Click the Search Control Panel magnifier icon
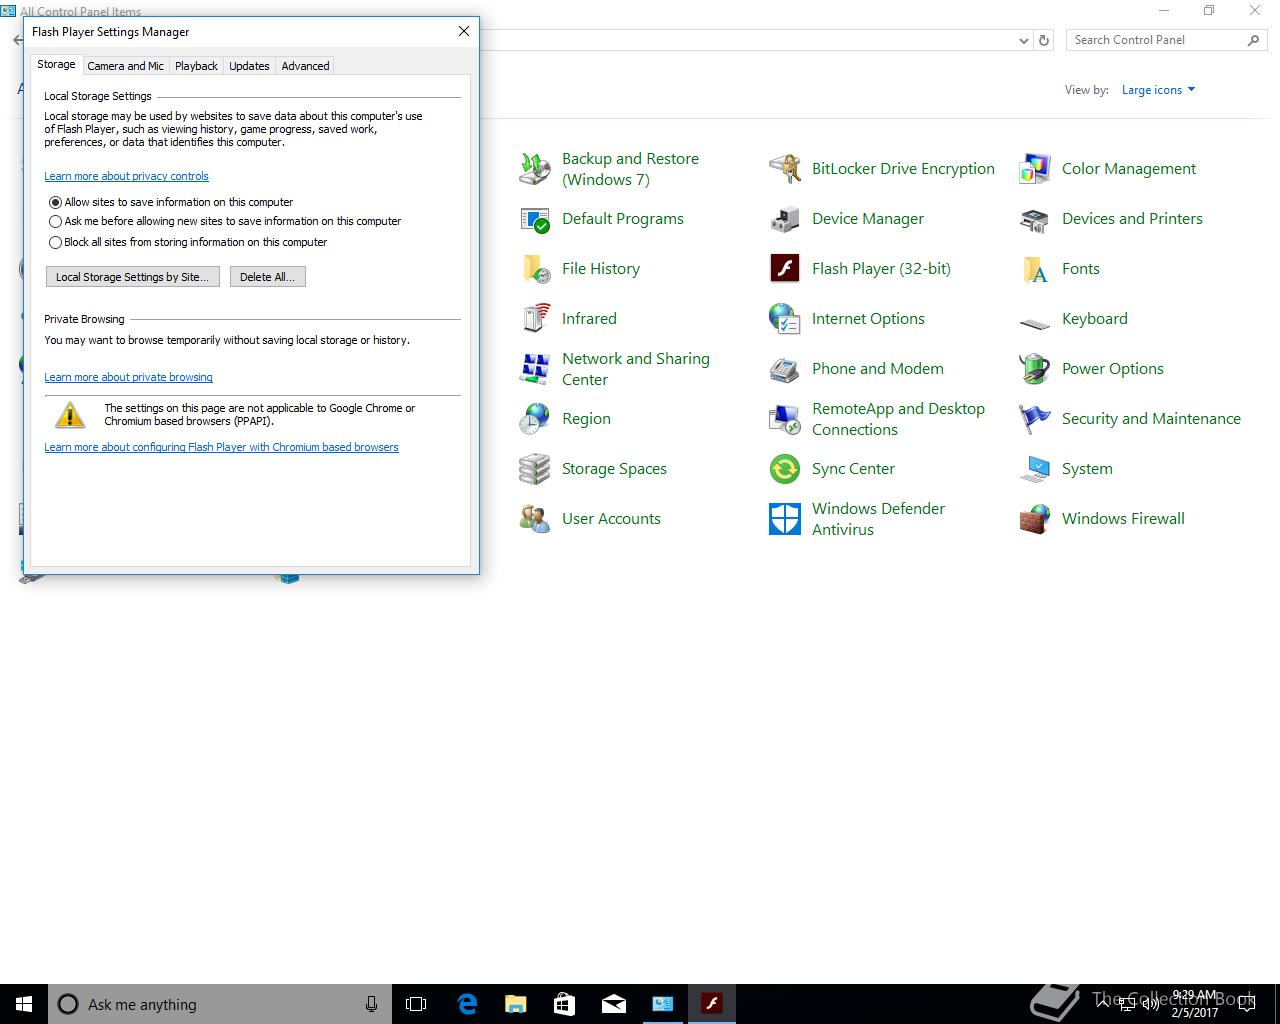1280x1024 pixels. pyautogui.click(x=1253, y=40)
